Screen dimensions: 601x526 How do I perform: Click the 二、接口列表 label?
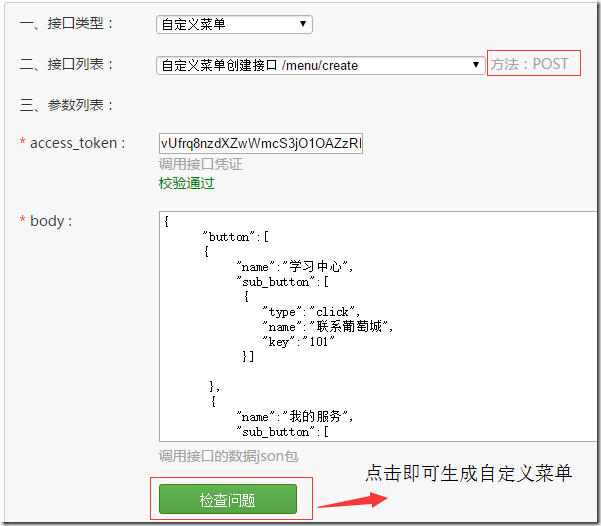coord(66,64)
